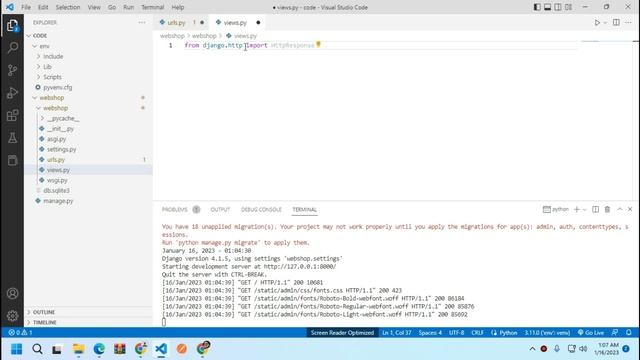This screenshot has height=360, width=640.
Task: Open the Explorer view in activity bar
Action: pyautogui.click(x=12, y=26)
